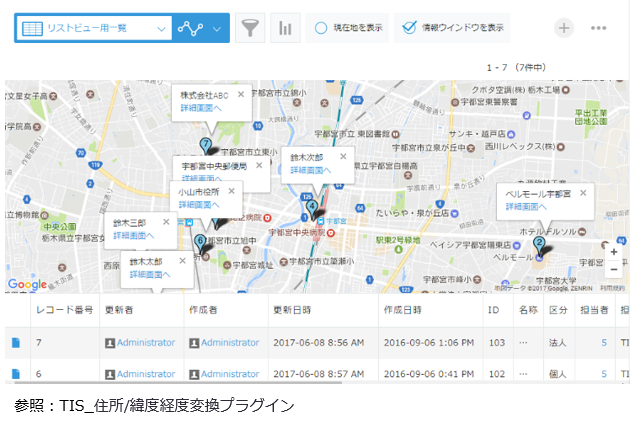
Task: Select cell 2016-09-06 0:41 PM
Action: click(429, 374)
